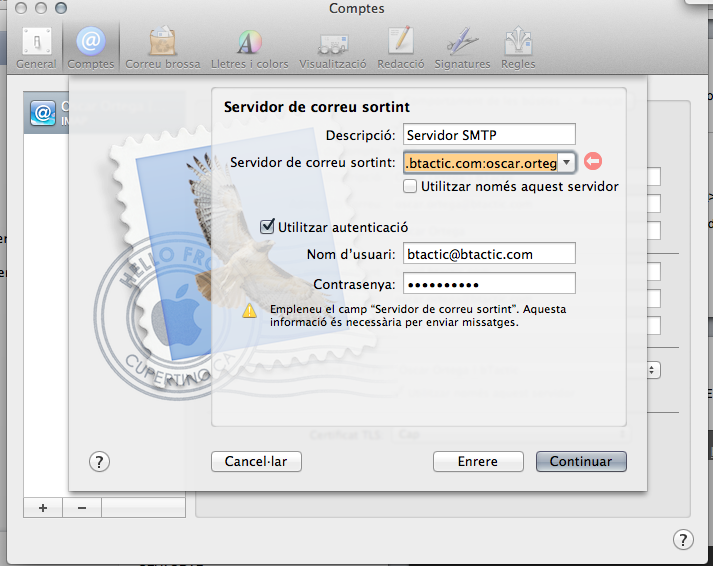This screenshot has width=713, height=566.
Task: Uncheck Utilitzar autenticació checkbox
Action: (267, 226)
